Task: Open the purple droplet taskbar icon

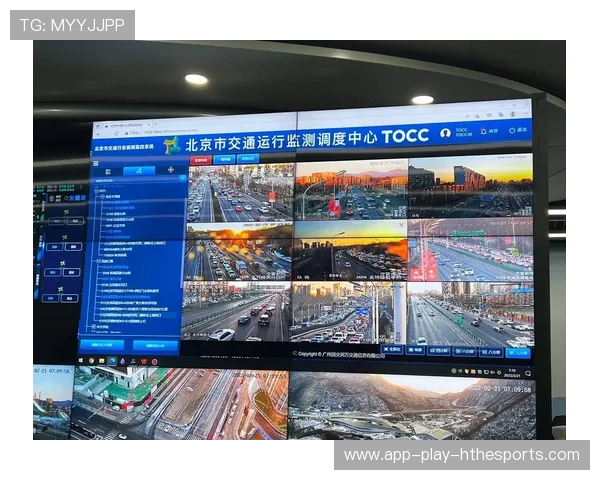Action: (122, 361)
